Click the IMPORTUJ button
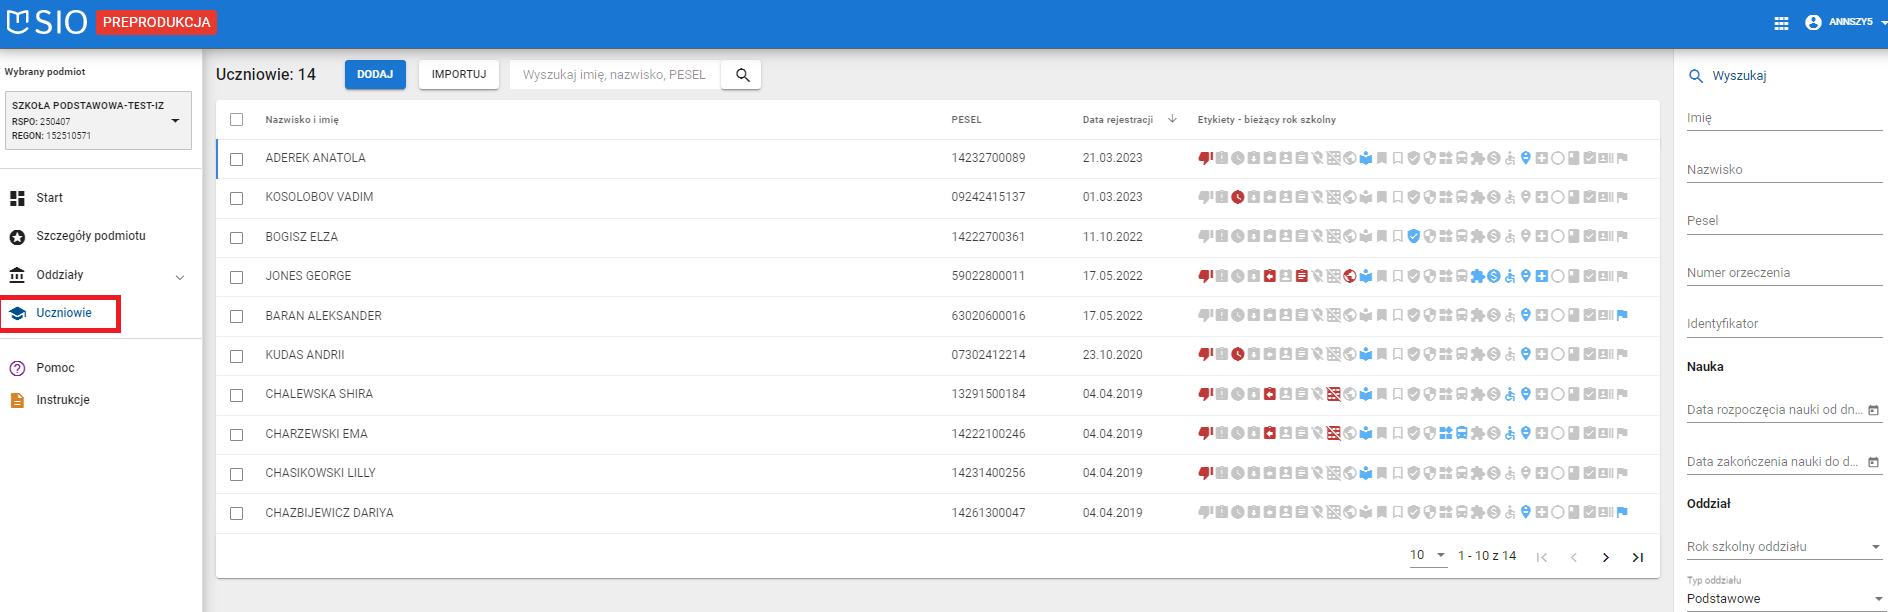Viewport: 1888px width, 612px height. click(x=459, y=75)
